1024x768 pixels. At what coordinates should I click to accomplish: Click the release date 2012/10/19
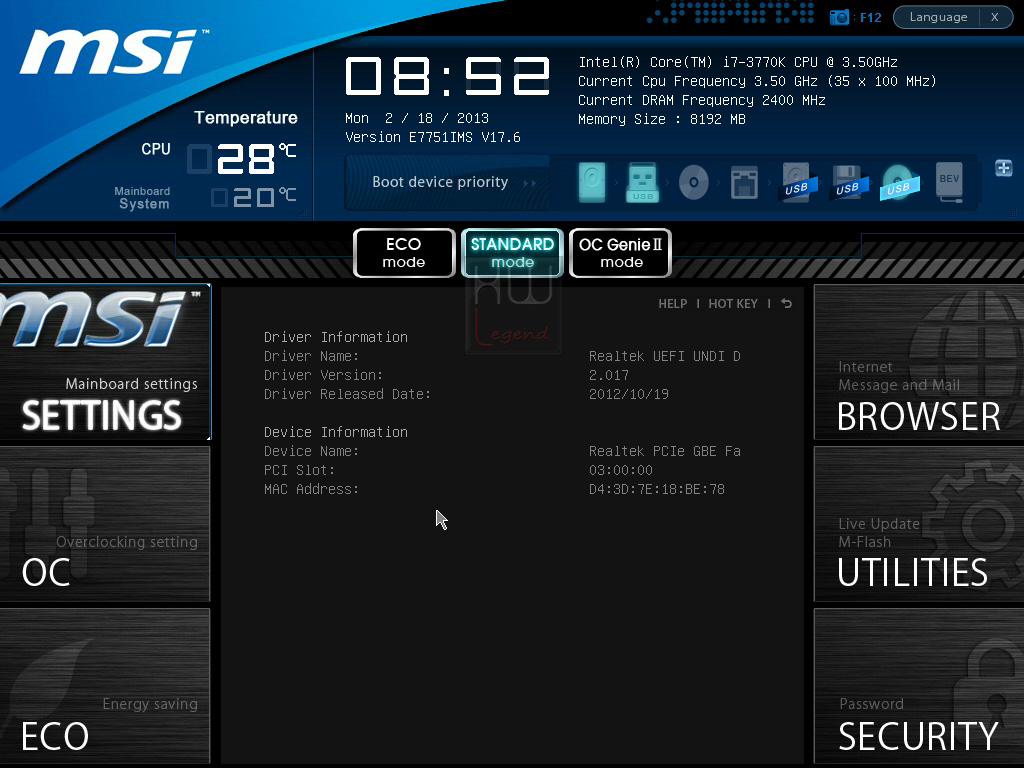[629, 394]
